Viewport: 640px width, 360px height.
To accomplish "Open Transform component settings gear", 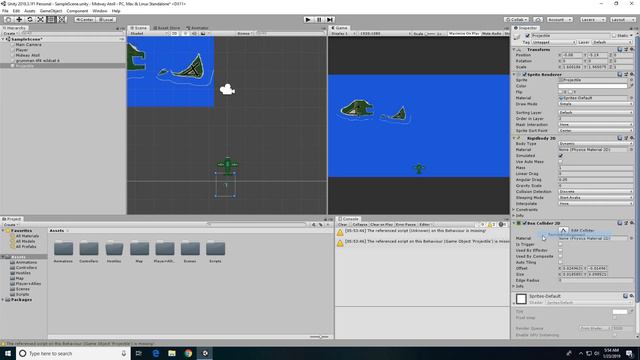I will point(631,49).
